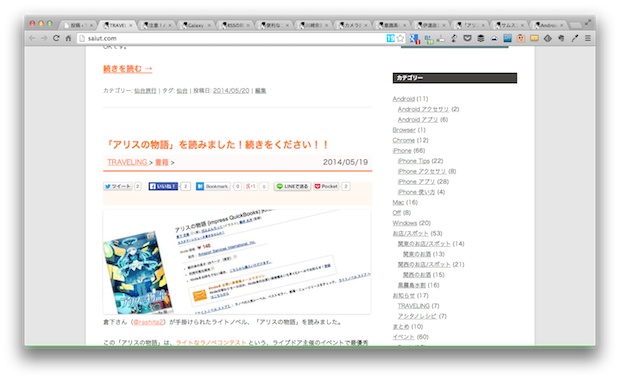This screenshot has height=380, width=620.
Task: Click the Evernote elephant extension icon
Action: pyautogui.click(x=561, y=38)
